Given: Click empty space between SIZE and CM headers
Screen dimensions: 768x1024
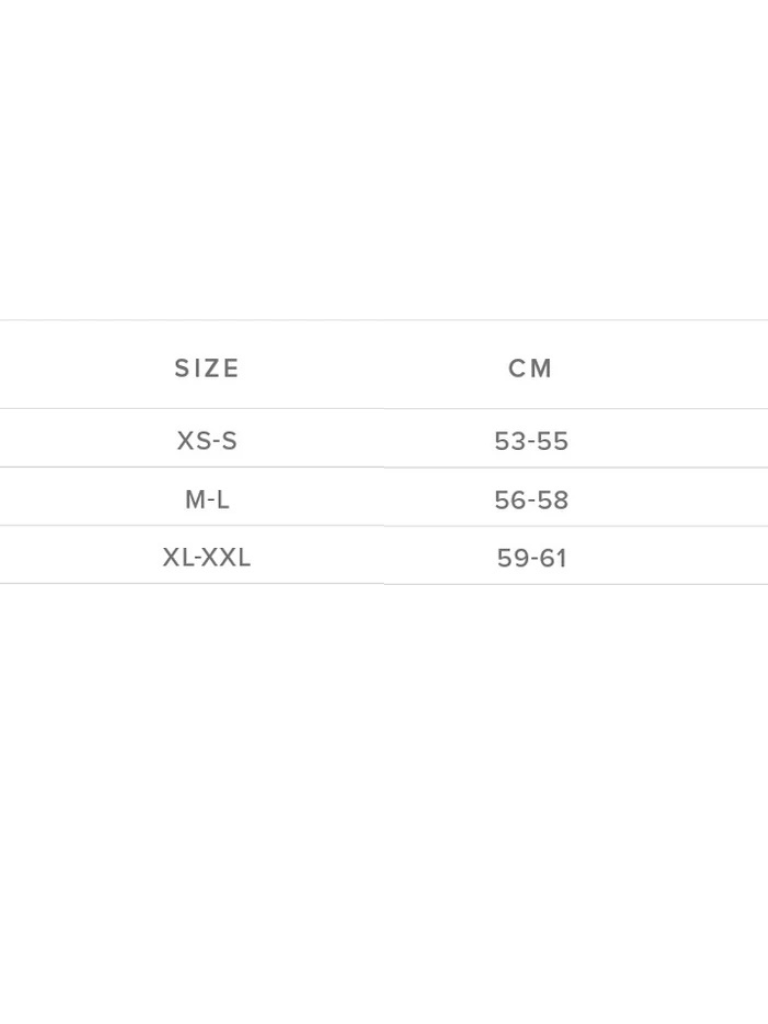Looking at the screenshot, I should click(x=370, y=368).
